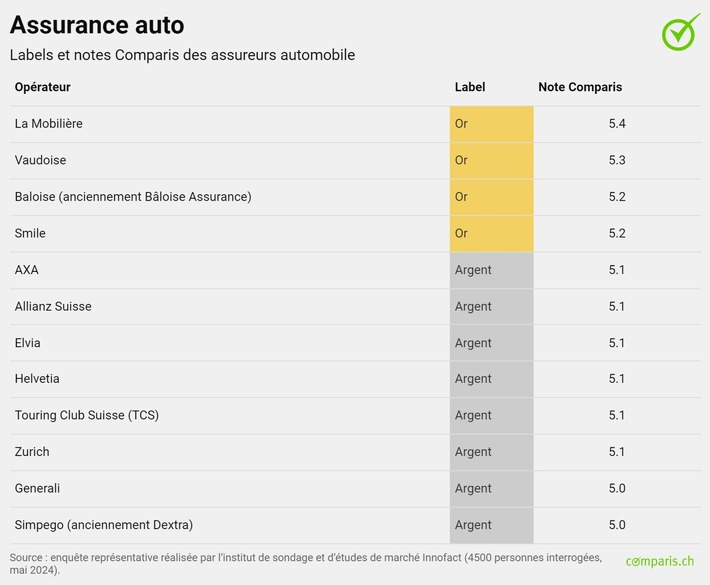Click the Zurich operator name

pyautogui.click(x=32, y=452)
